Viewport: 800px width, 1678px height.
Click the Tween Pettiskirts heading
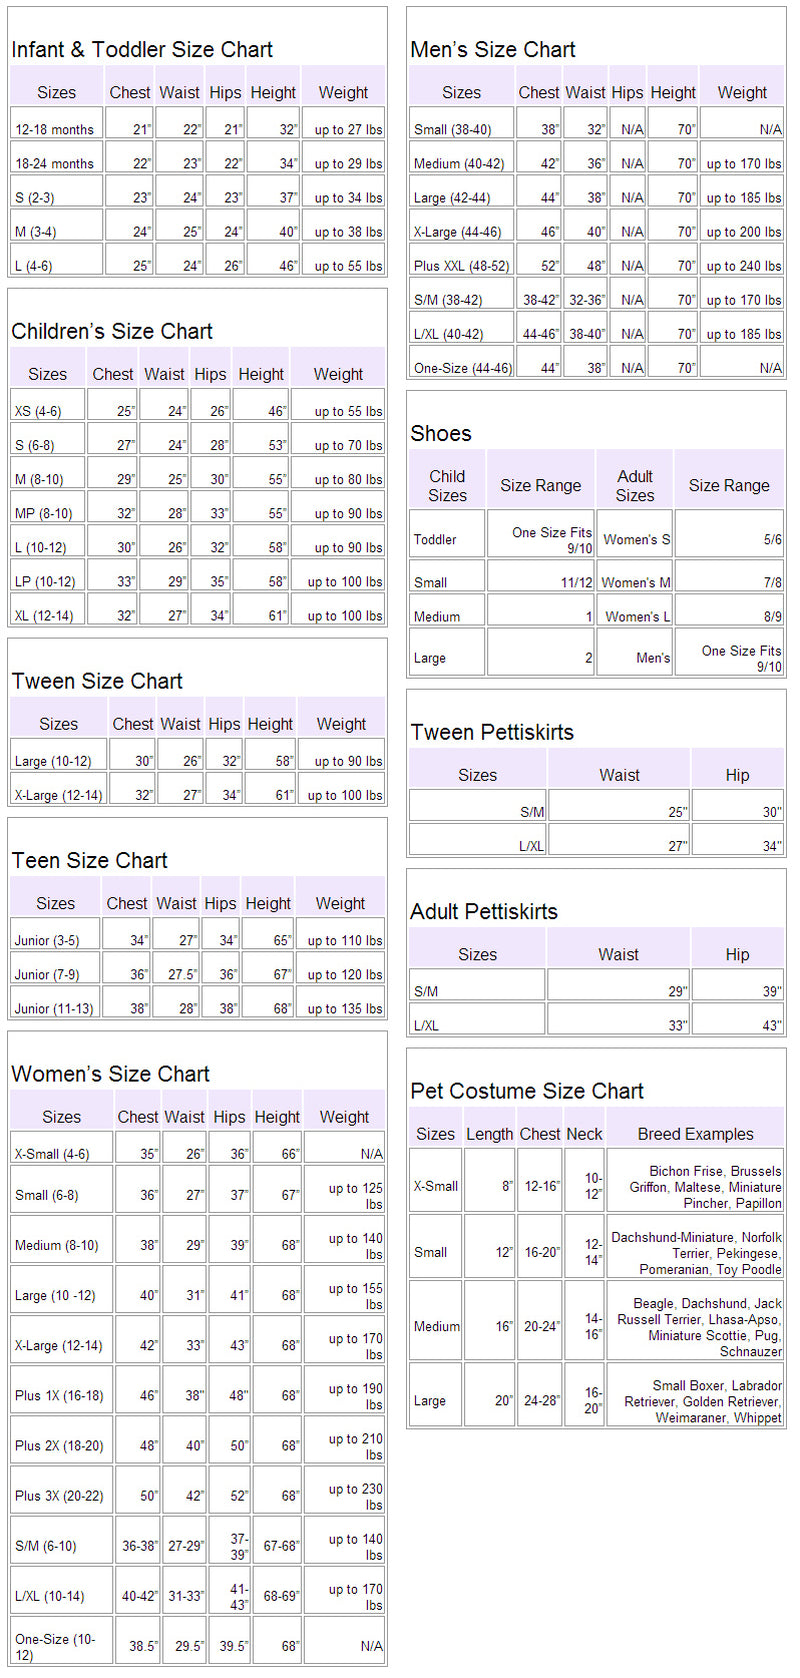(x=492, y=732)
